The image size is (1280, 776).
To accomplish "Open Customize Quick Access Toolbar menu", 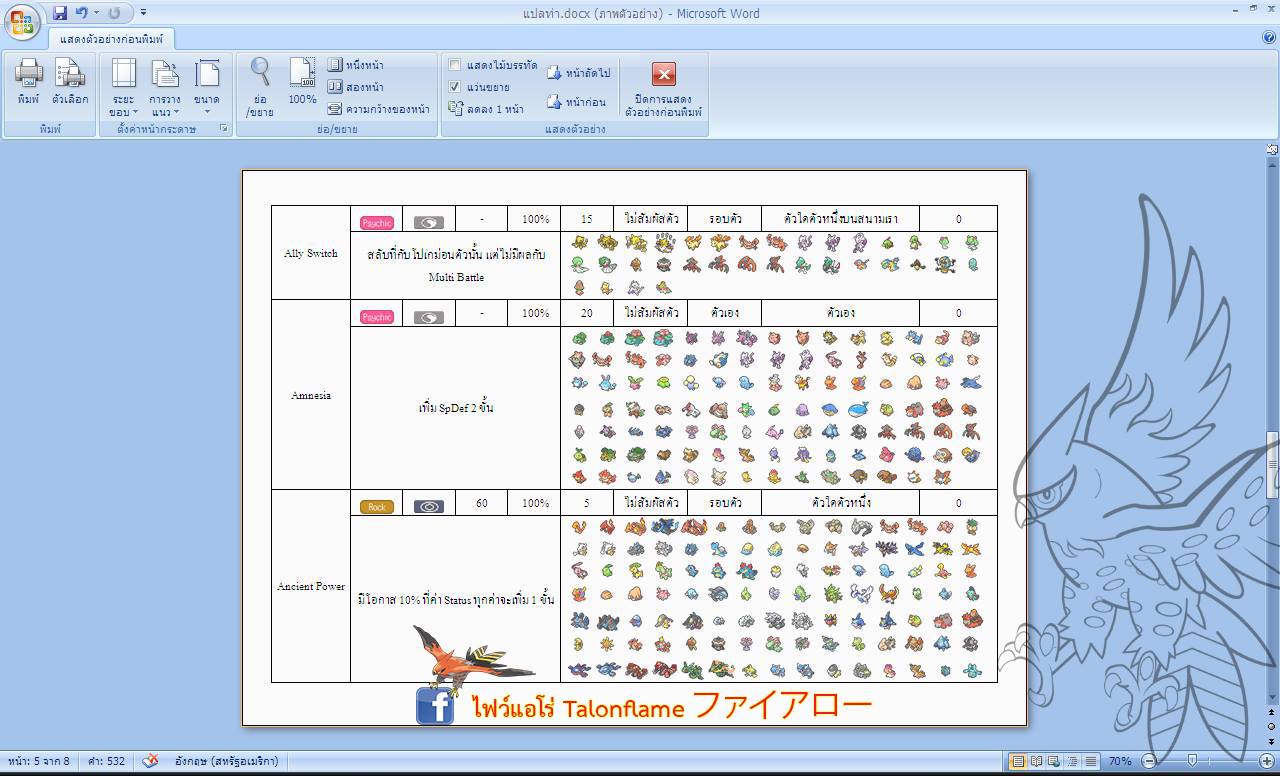I will coord(143,13).
